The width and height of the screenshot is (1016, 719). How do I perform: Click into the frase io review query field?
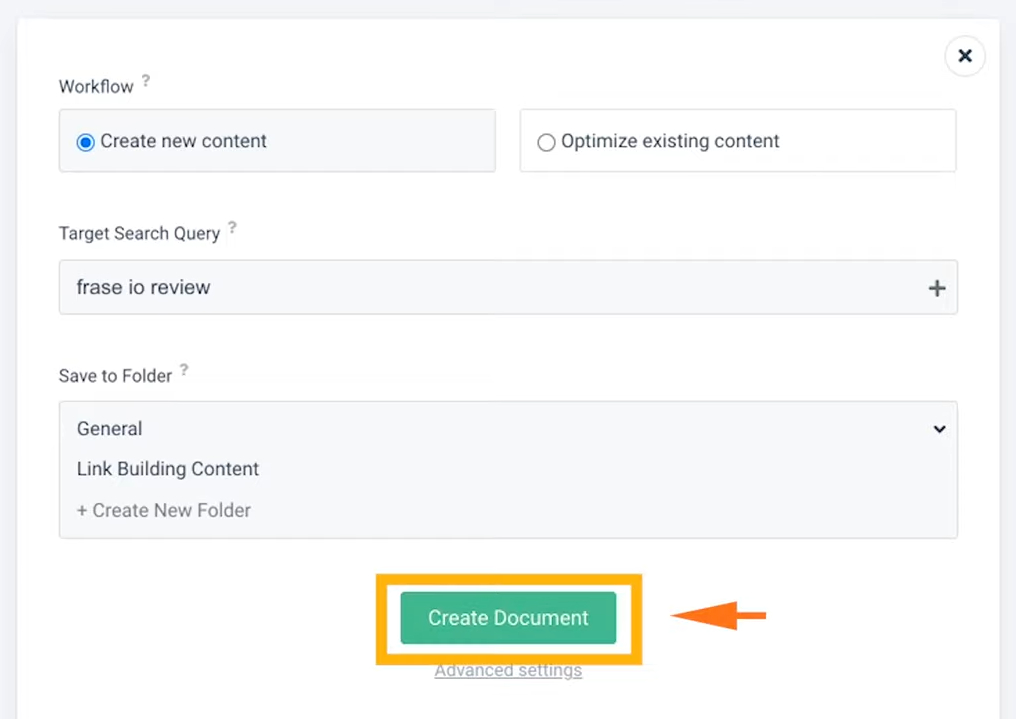point(508,287)
